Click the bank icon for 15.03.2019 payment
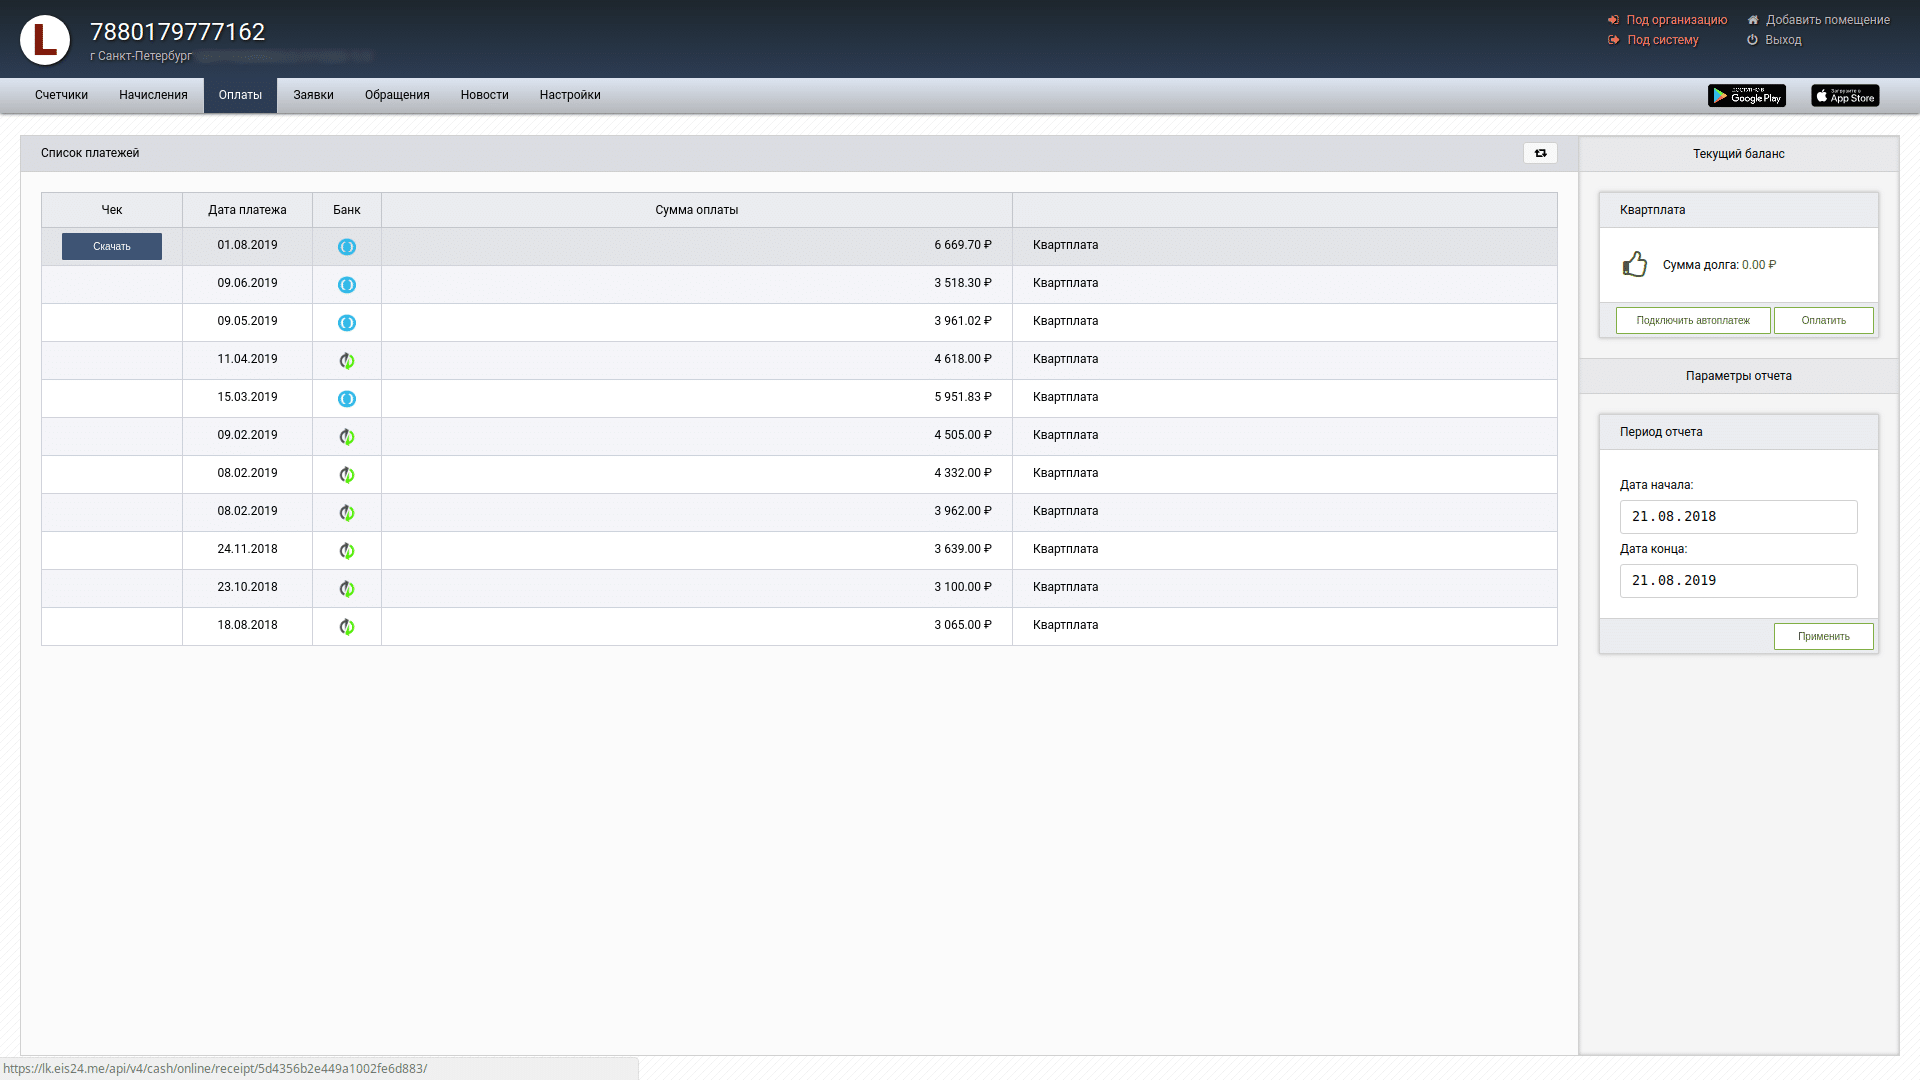The image size is (1920, 1080). (347, 399)
